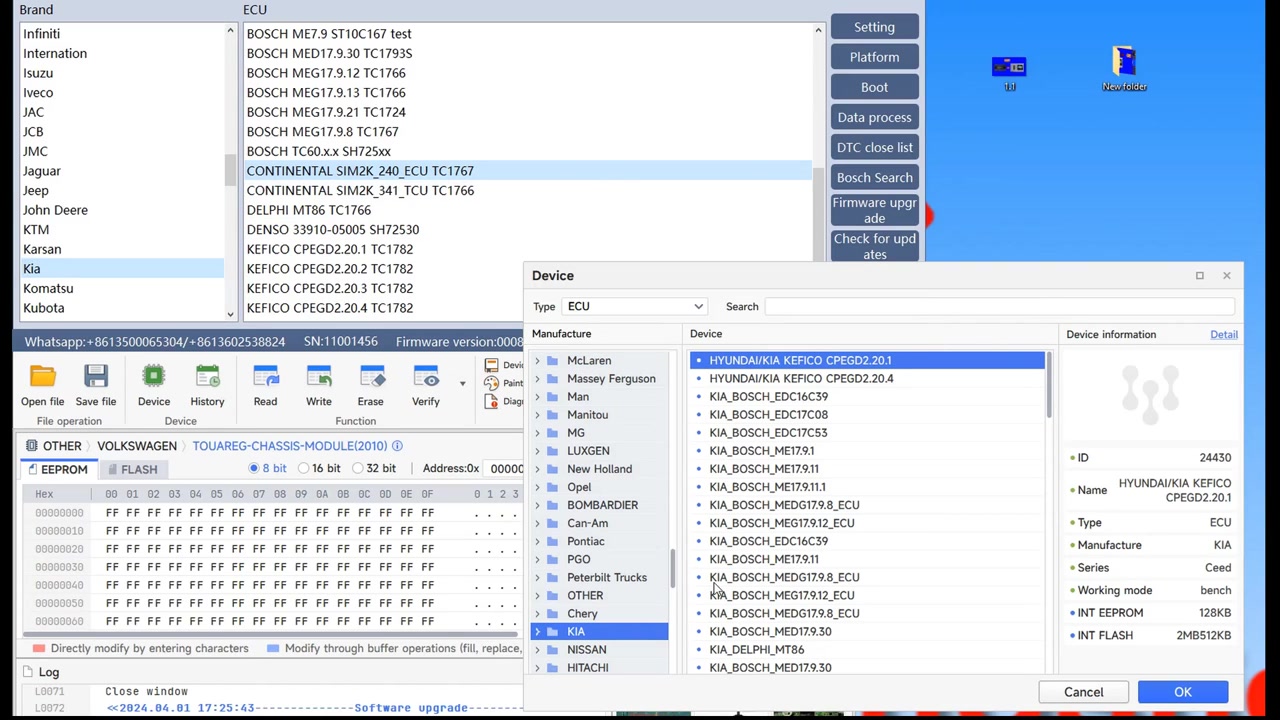Click the NISSAN folder icon in Manufacture tree
This screenshot has width=1280, height=720.
(x=552, y=650)
